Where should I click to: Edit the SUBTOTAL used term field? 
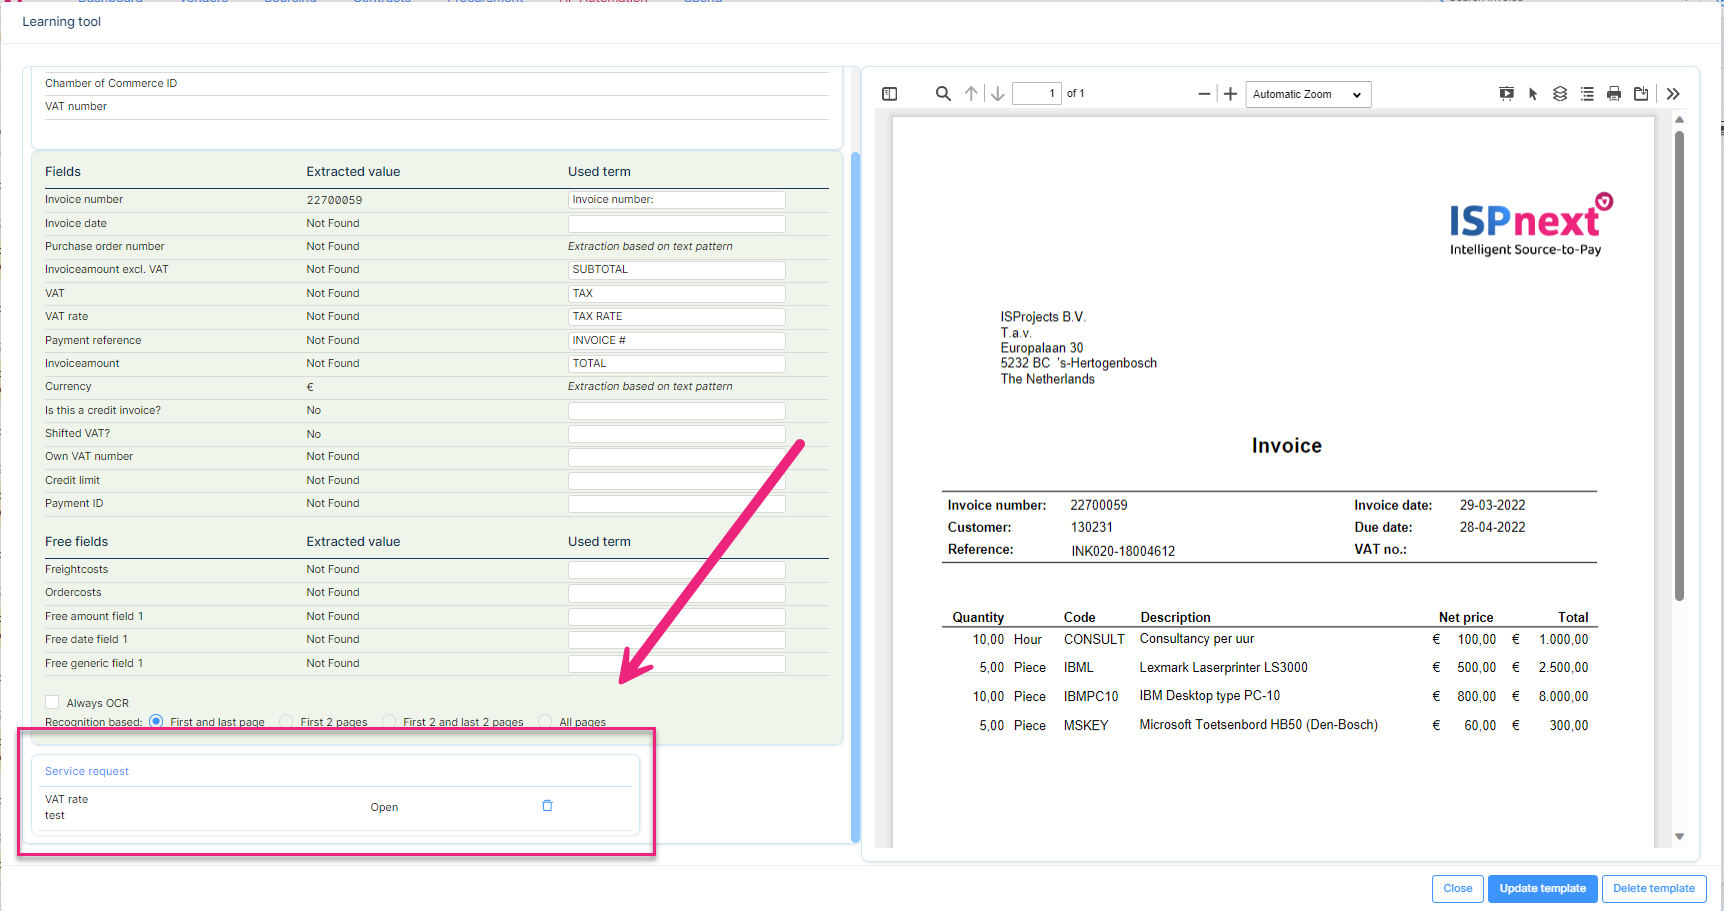tap(677, 270)
